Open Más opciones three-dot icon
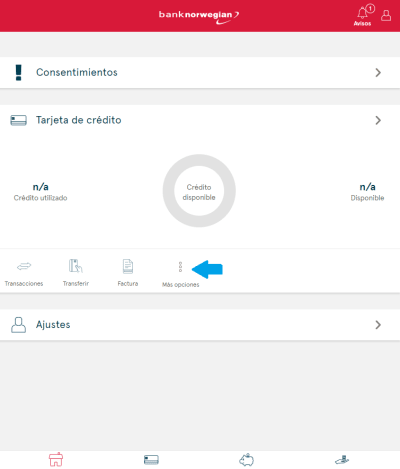The image size is (400, 469). click(x=180, y=267)
